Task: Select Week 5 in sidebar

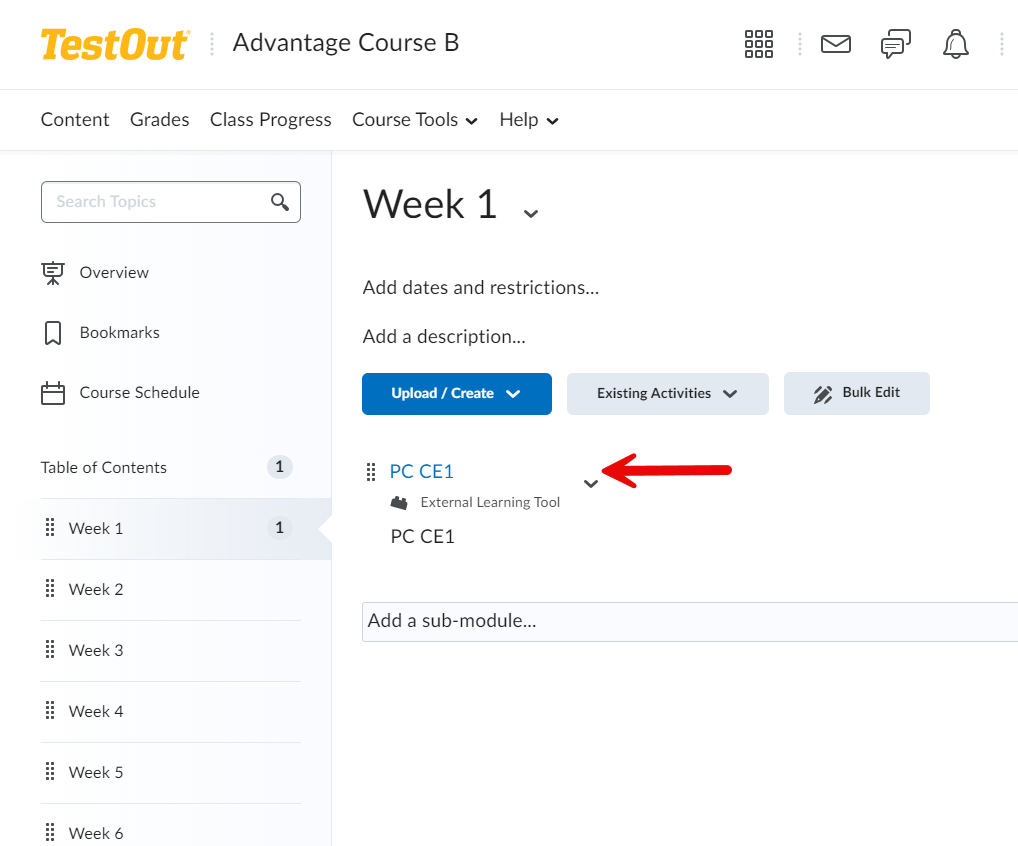Action: [171, 773]
